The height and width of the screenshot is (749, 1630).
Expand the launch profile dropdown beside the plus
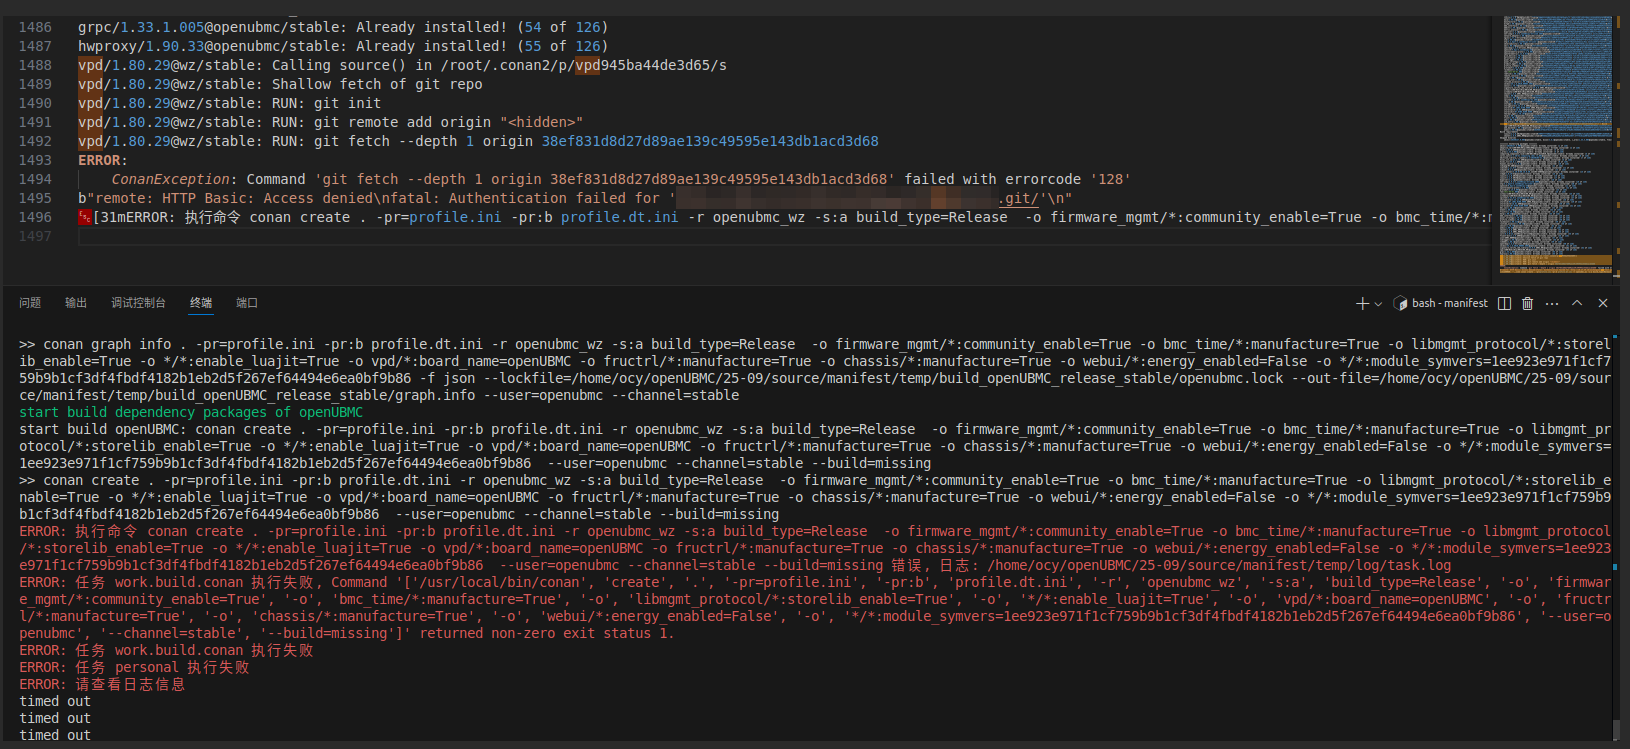pyautogui.click(x=1379, y=304)
